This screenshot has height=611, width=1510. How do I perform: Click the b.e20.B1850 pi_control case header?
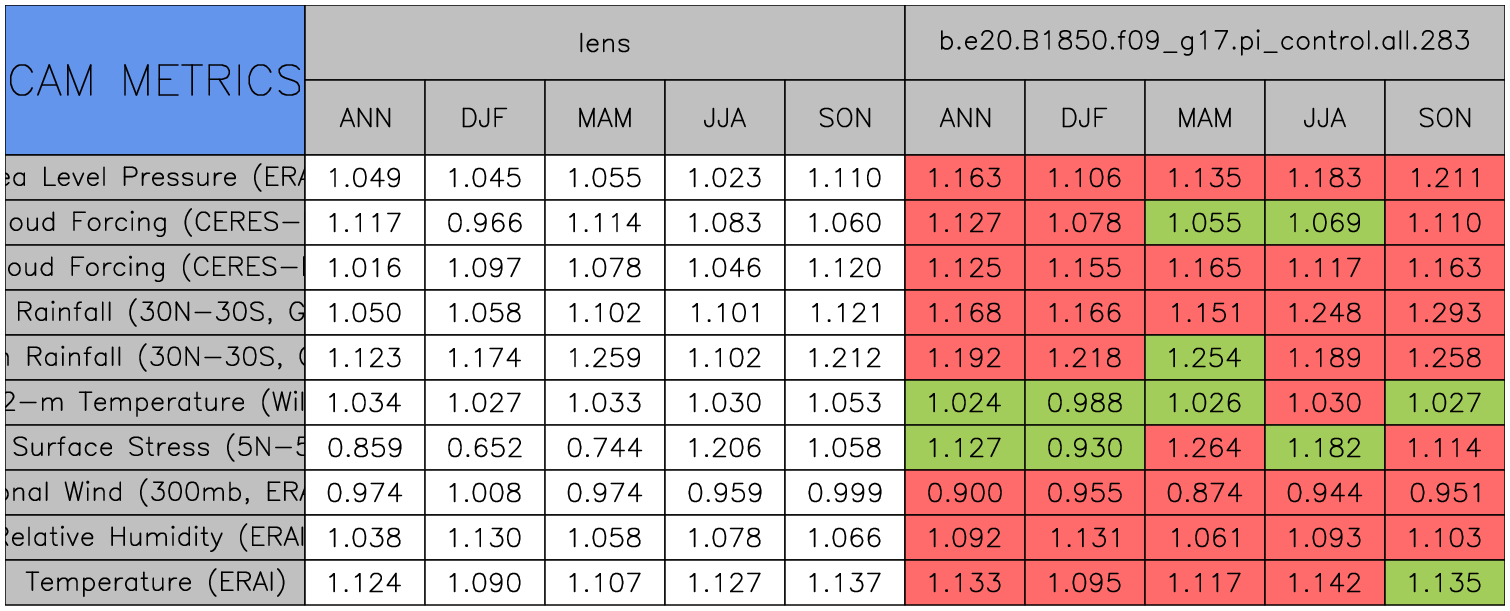click(1204, 42)
